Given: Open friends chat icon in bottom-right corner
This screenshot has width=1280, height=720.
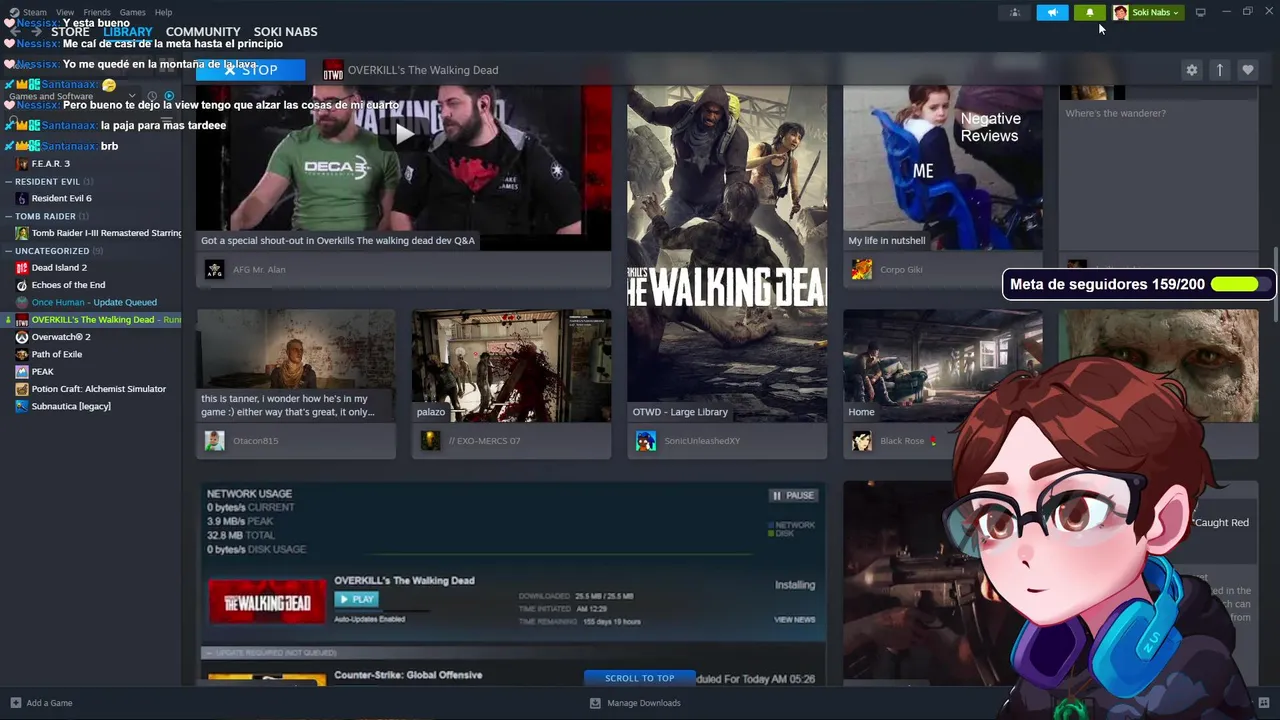Looking at the screenshot, I should (x=1263, y=703).
